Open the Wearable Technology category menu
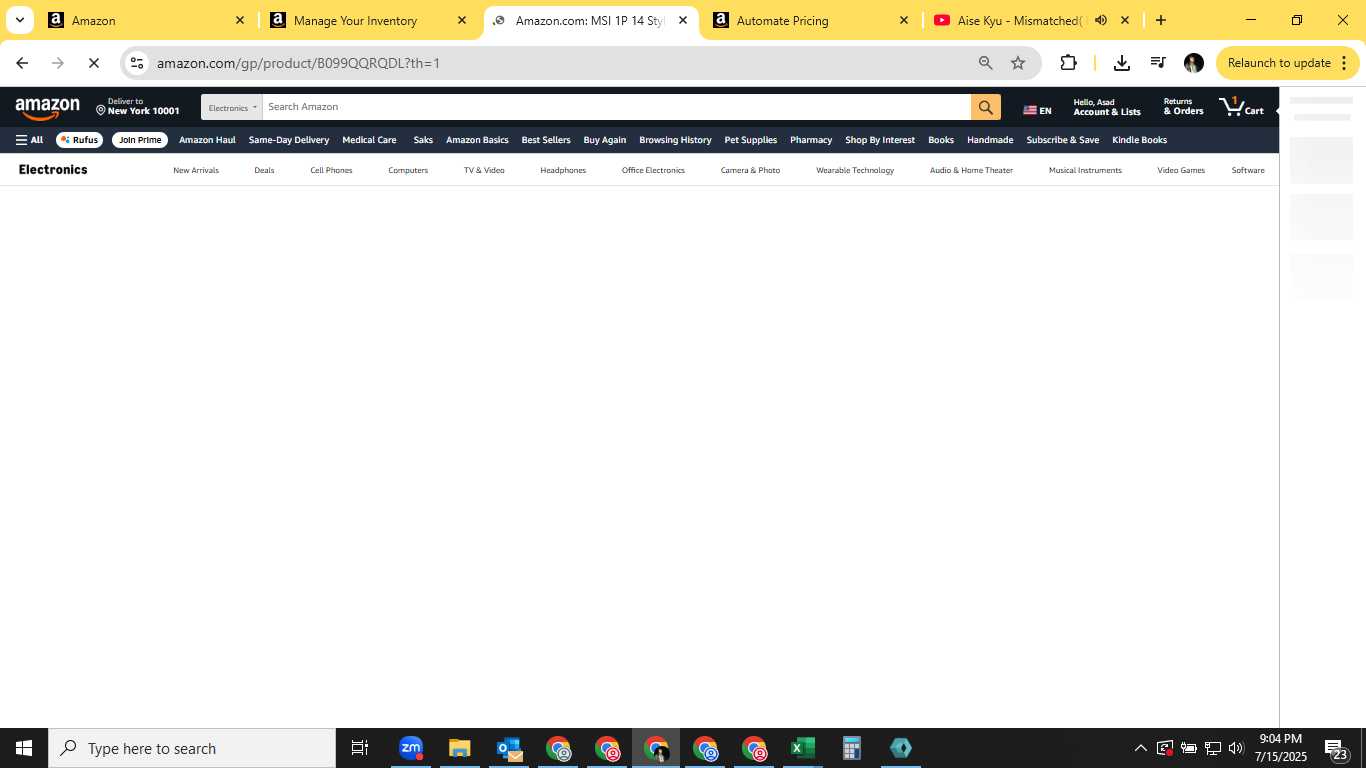The image size is (1366, 768). pyautogui.click(x=855, y=170)
